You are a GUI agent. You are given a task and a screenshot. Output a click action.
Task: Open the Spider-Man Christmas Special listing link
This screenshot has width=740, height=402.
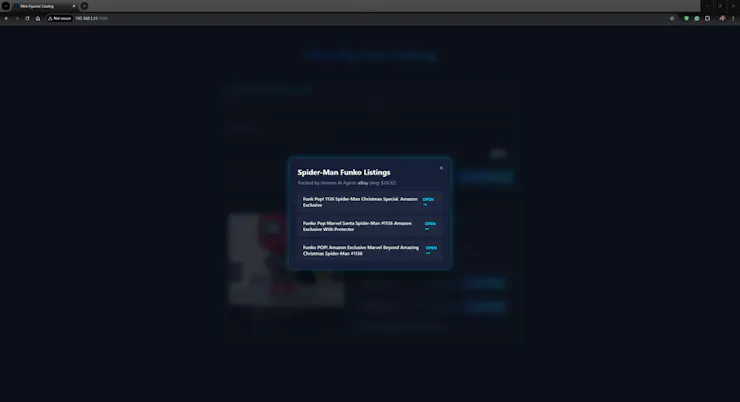[x=428, y=202]
